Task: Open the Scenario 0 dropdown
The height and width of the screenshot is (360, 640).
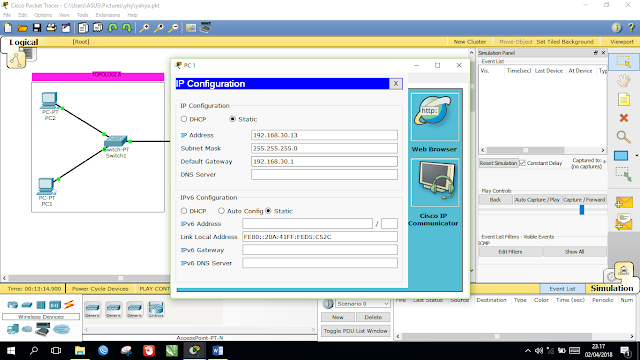Action: click(362, 304)
